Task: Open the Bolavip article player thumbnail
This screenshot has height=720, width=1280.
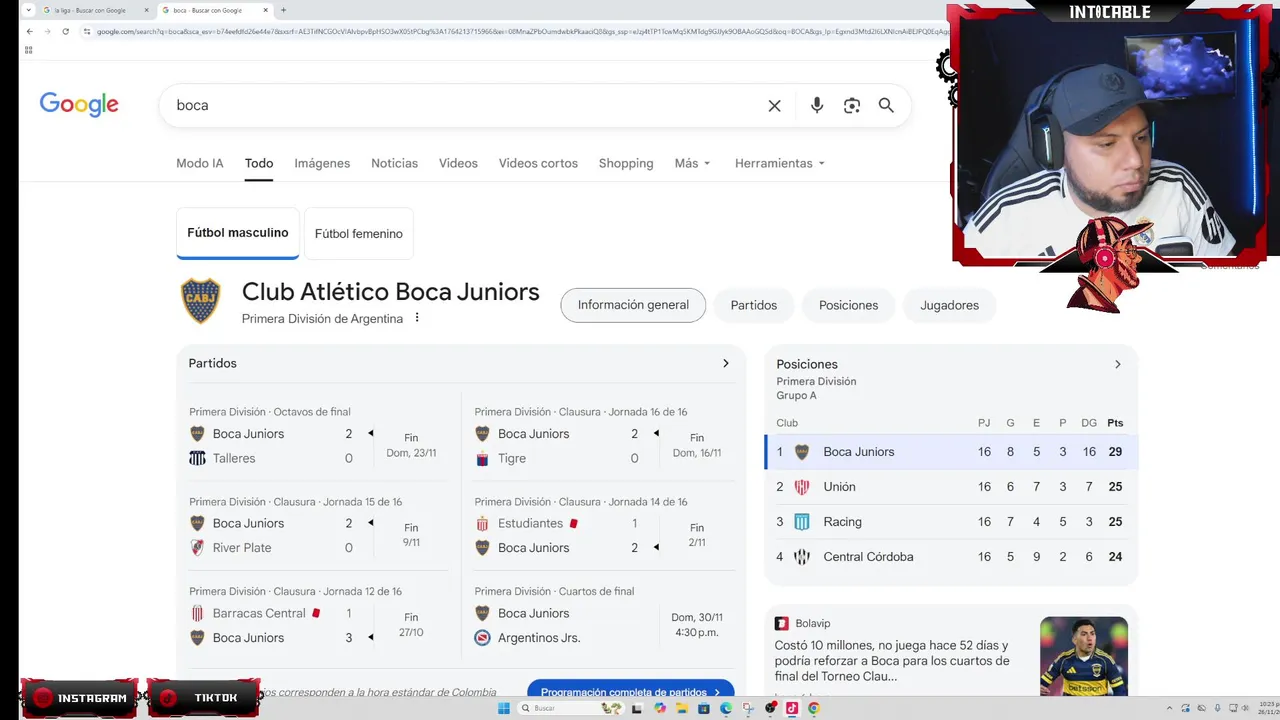Action: coord(1084,656)
